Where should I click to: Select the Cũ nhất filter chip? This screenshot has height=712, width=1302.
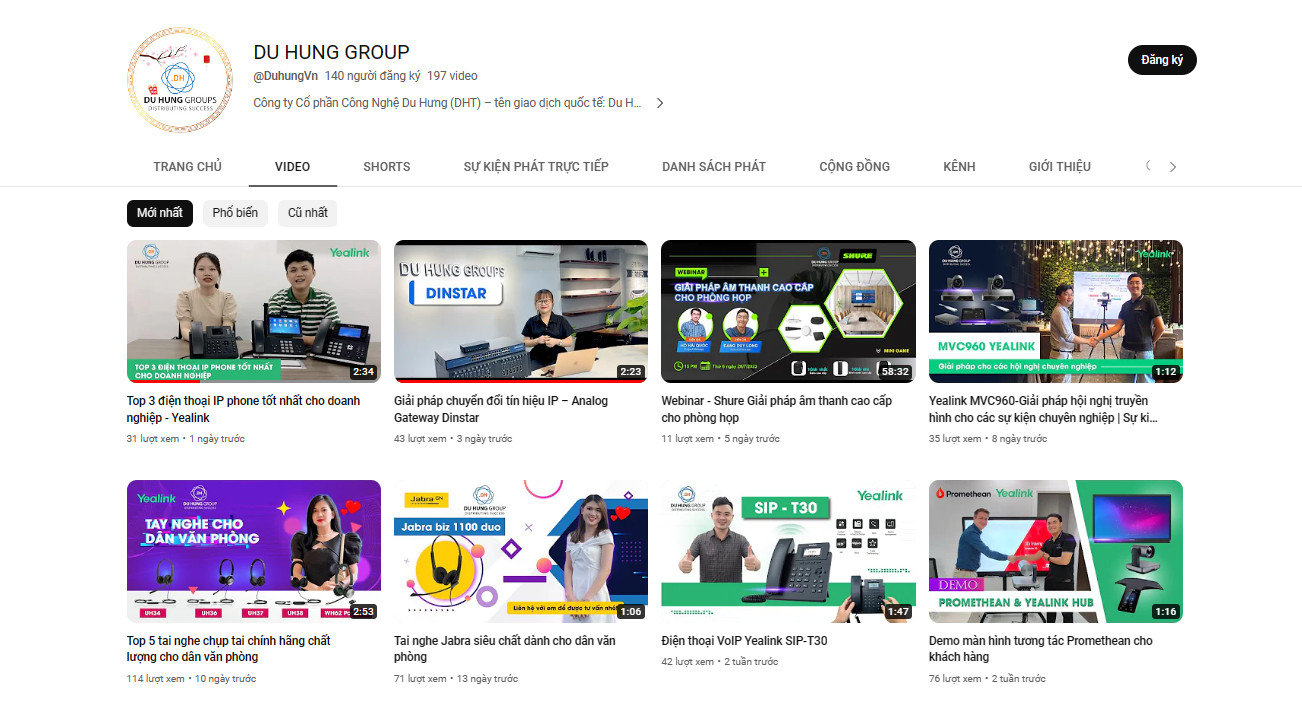pyautogui.click(x=307, y=213)
